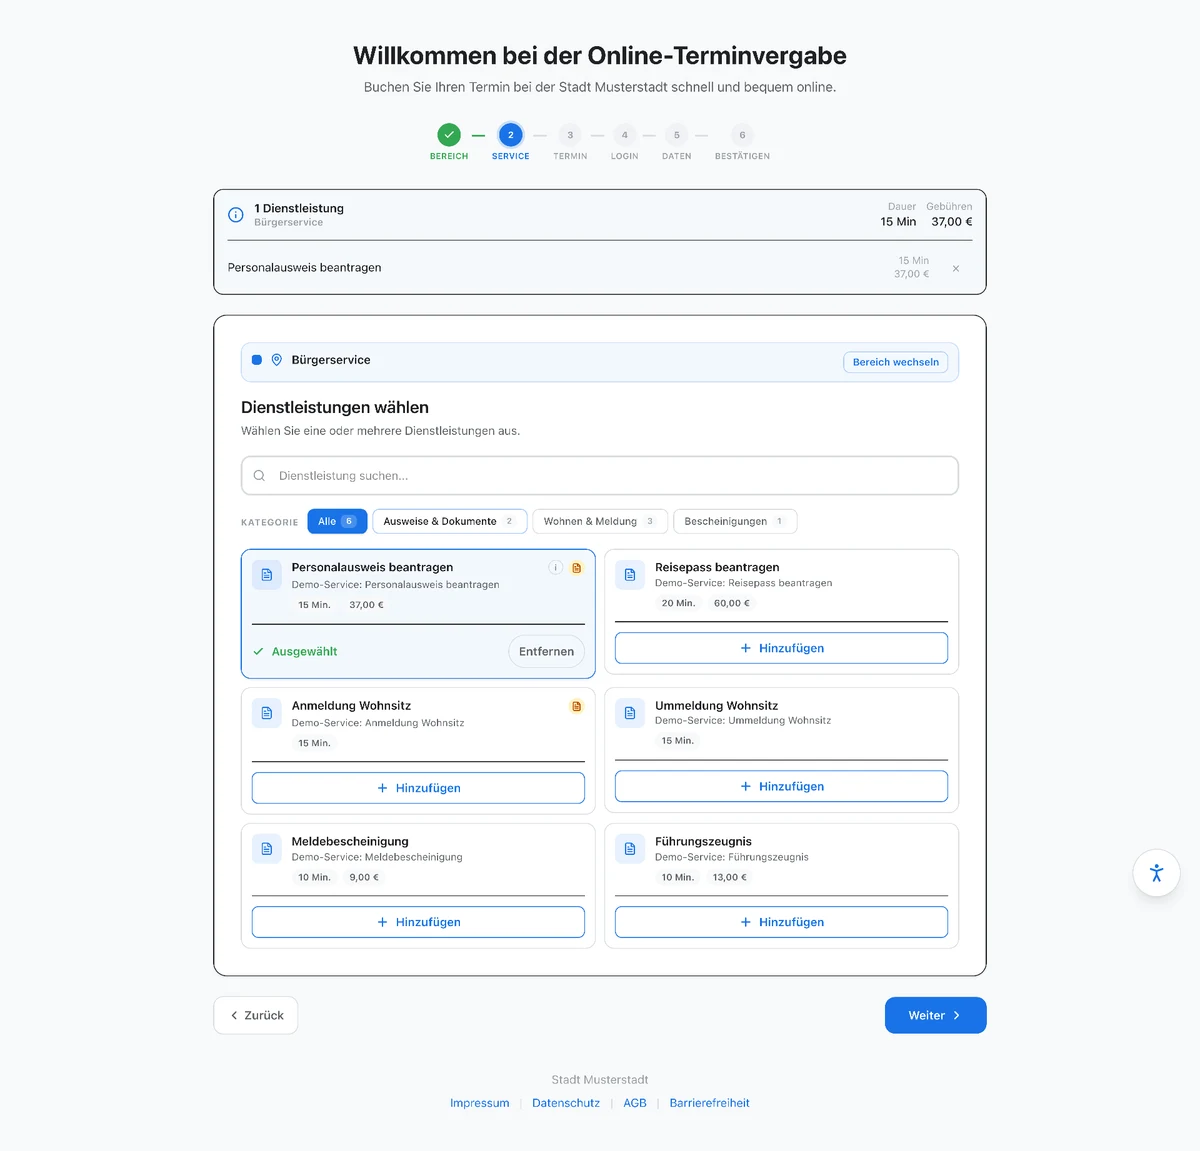Focus the Dienstleistung suchen search field

(600, 476)
